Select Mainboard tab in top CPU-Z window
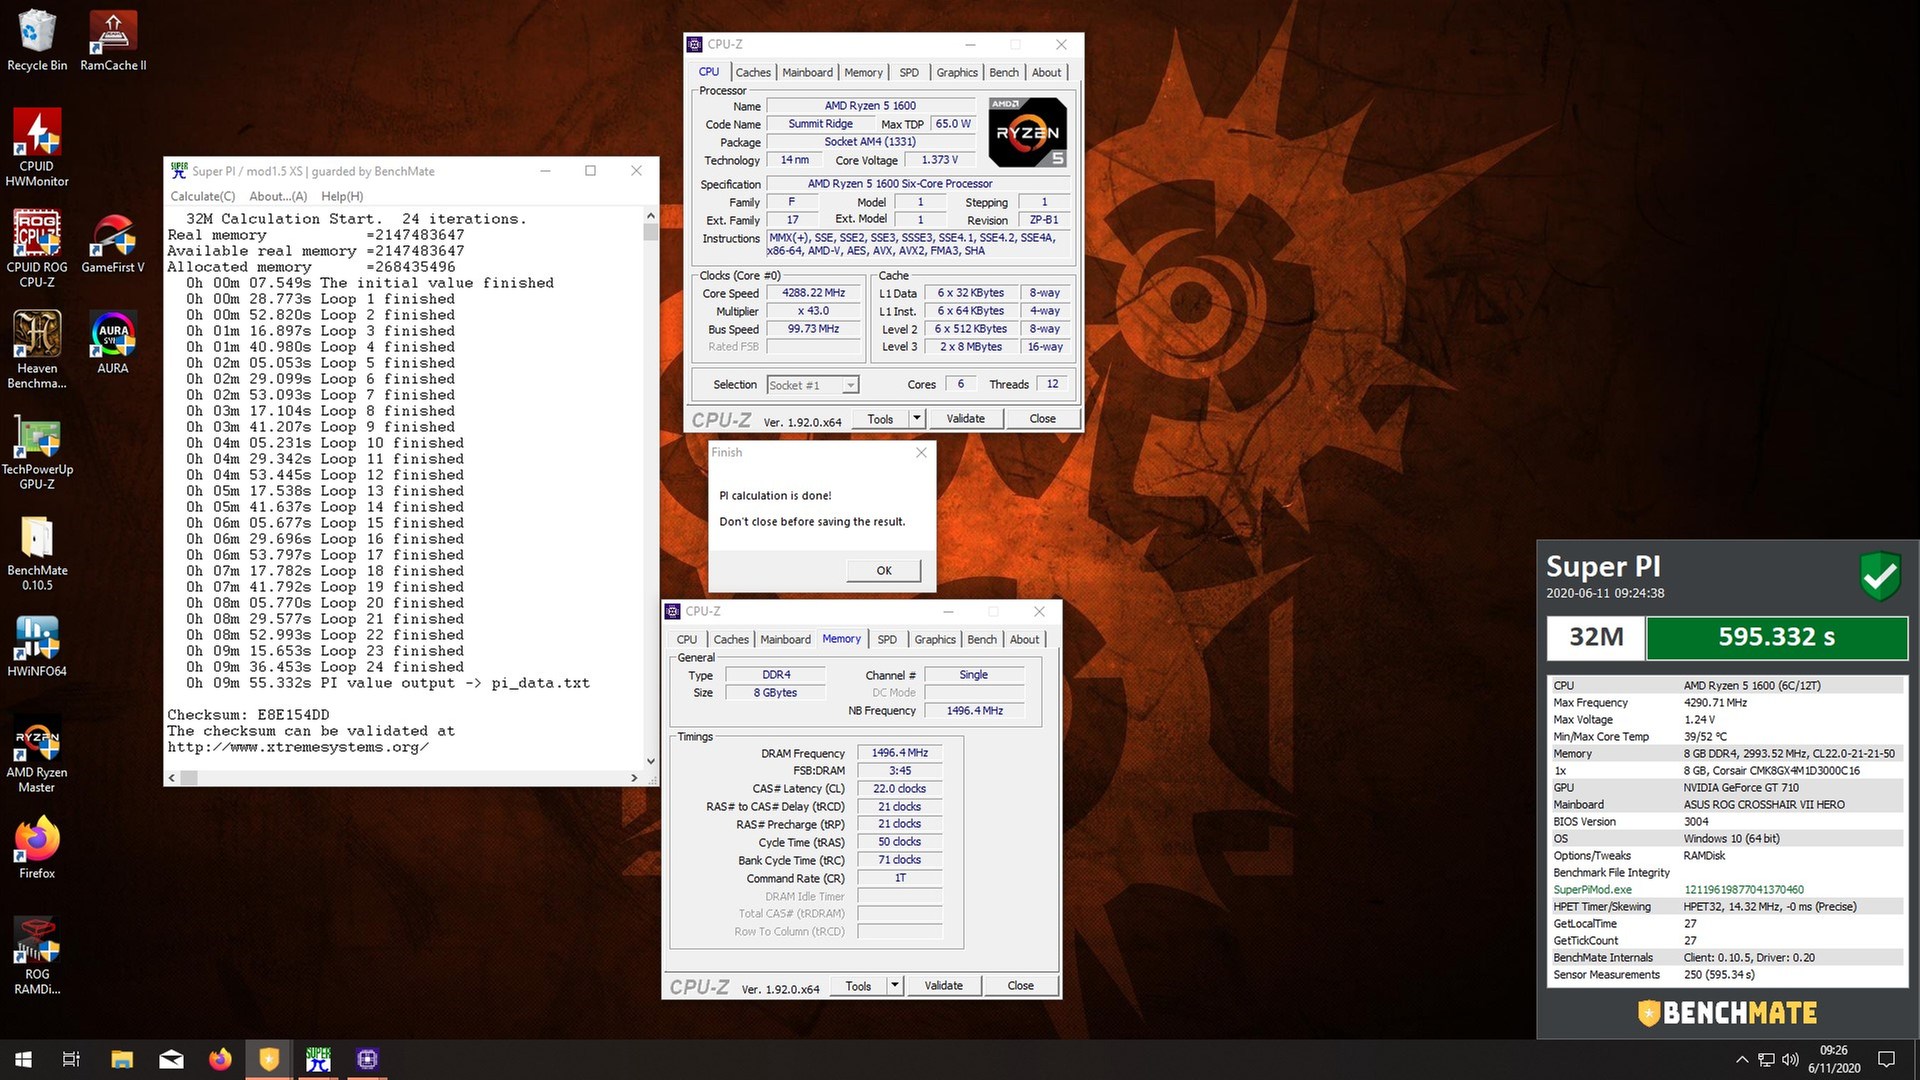 (807, 72)
